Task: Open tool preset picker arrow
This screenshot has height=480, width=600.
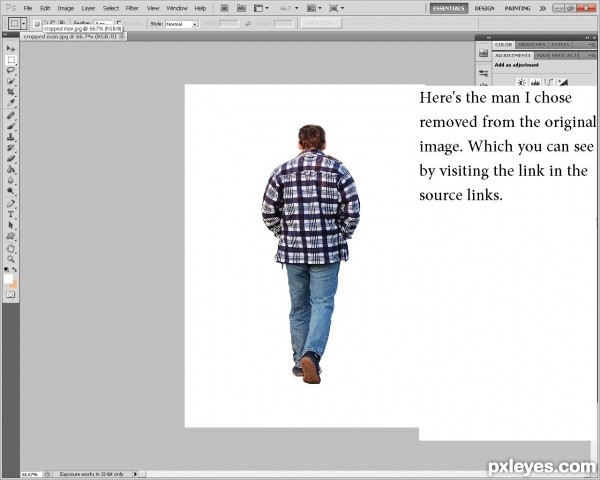Action: (x=24, y=24)
